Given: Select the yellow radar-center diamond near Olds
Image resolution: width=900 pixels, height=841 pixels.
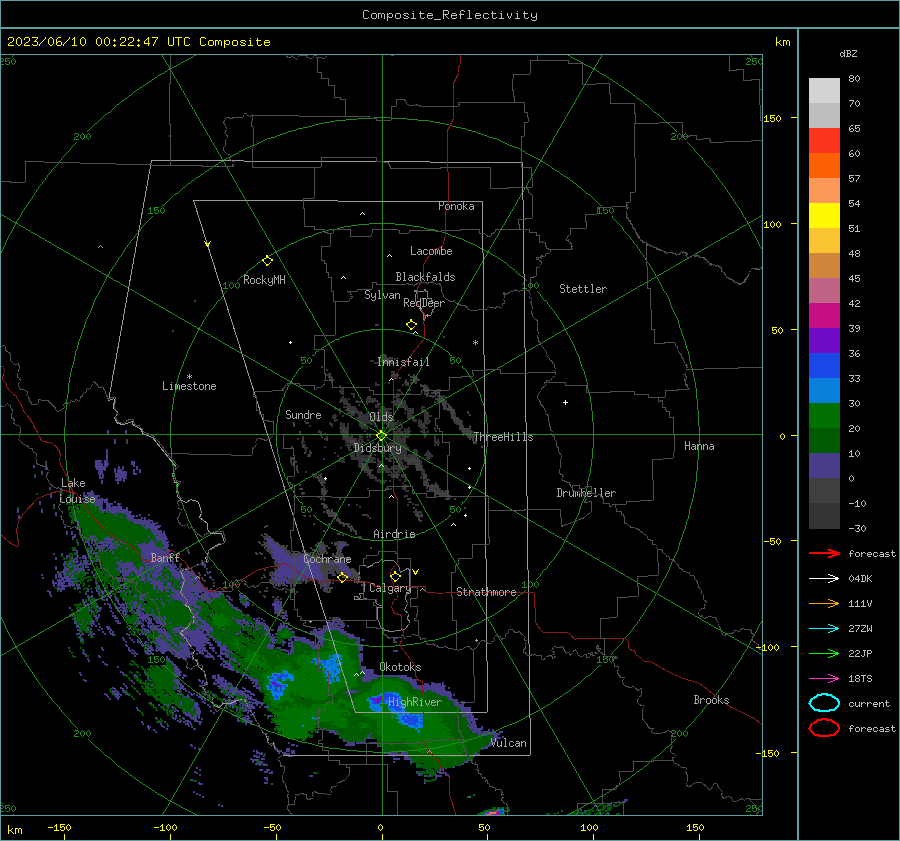Looking at the screenshot, I should click(x=381, y=436).
